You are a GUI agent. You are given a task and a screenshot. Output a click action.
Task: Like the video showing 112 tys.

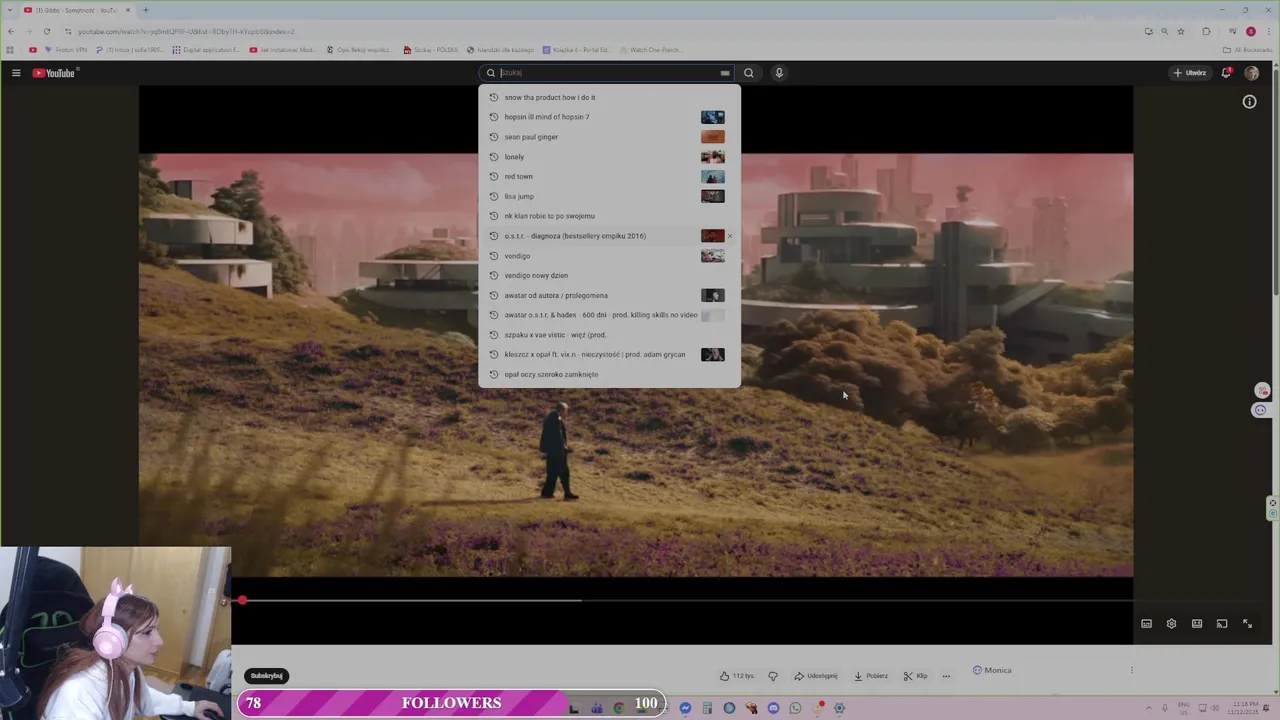737,676
